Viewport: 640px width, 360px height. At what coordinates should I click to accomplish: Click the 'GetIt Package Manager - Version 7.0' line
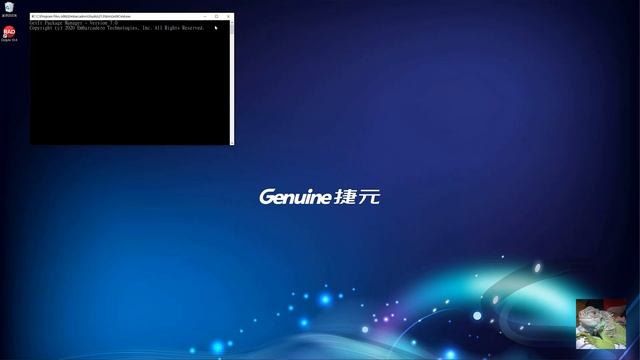click(x=74, y=23)
